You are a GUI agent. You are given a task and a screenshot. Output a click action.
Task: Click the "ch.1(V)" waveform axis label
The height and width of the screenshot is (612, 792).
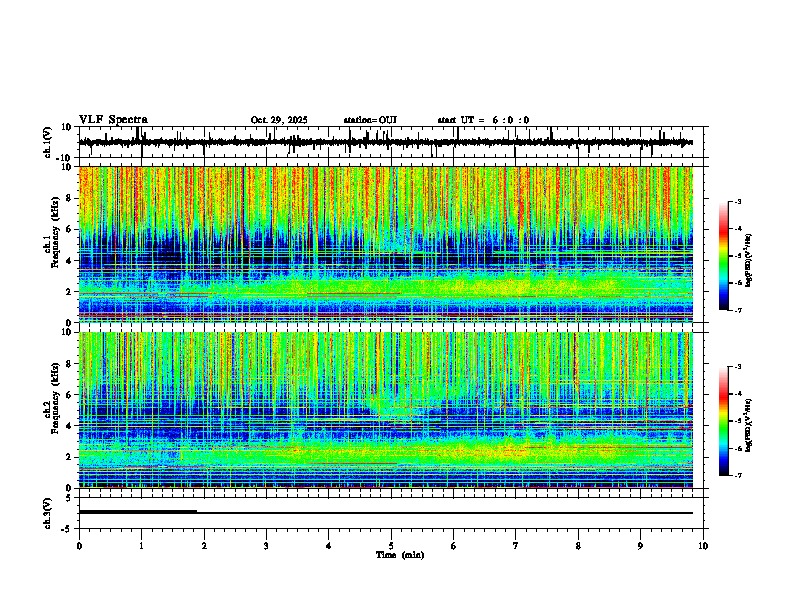coord(48,142)
